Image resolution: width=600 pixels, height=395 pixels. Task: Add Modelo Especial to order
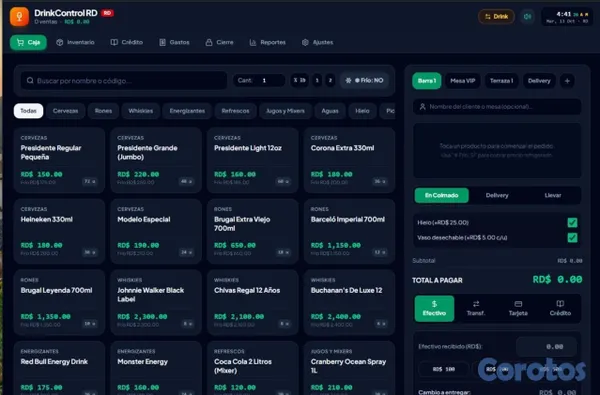pos(156,232)
